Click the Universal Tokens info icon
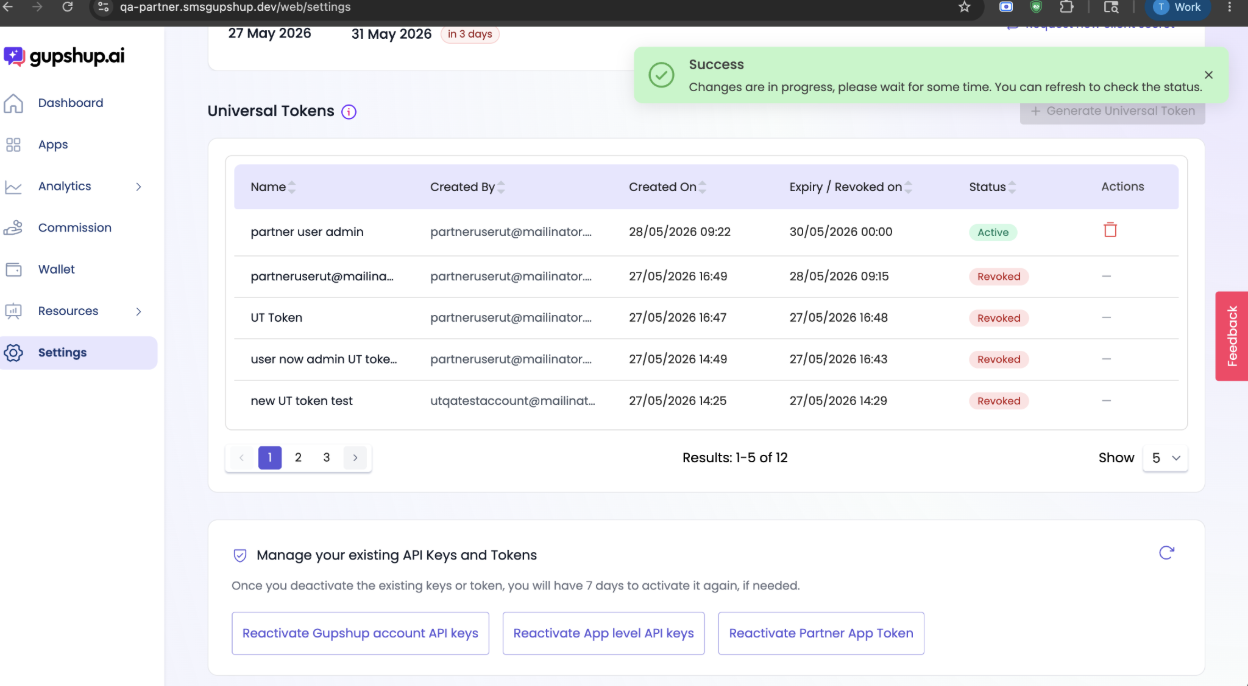The image size is (1248, 686). click(x=349, y=112)
